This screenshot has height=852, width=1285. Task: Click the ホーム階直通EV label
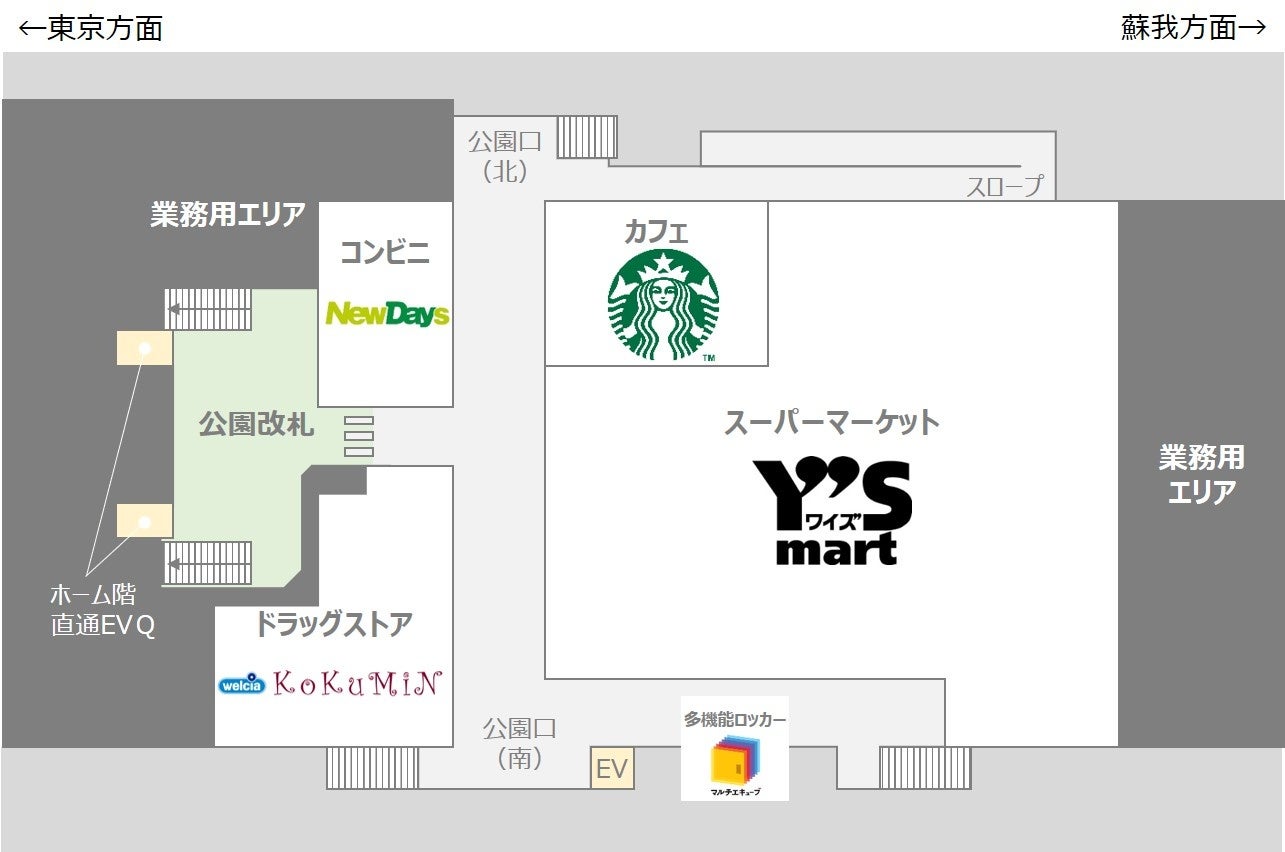pos(102,611)
